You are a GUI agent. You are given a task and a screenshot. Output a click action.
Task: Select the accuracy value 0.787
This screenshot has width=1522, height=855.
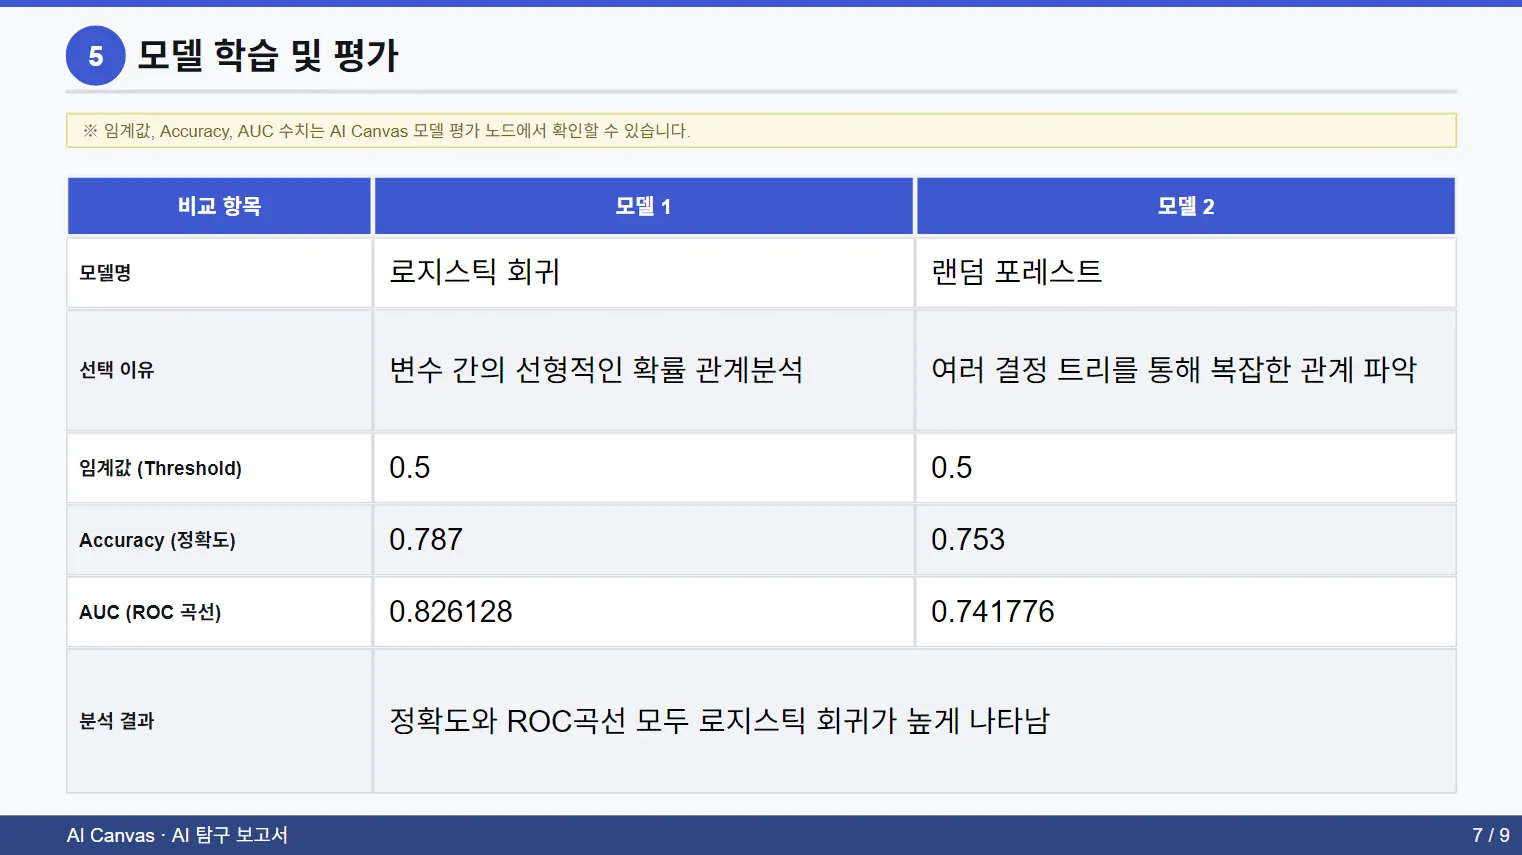426,540
